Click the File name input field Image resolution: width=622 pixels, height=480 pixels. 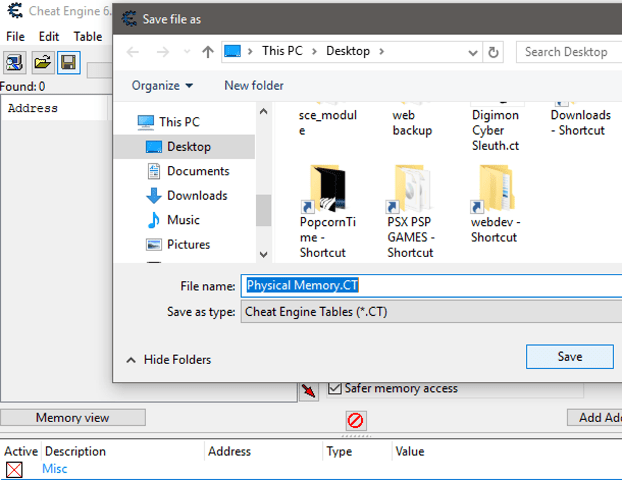[x=431, y=286]
